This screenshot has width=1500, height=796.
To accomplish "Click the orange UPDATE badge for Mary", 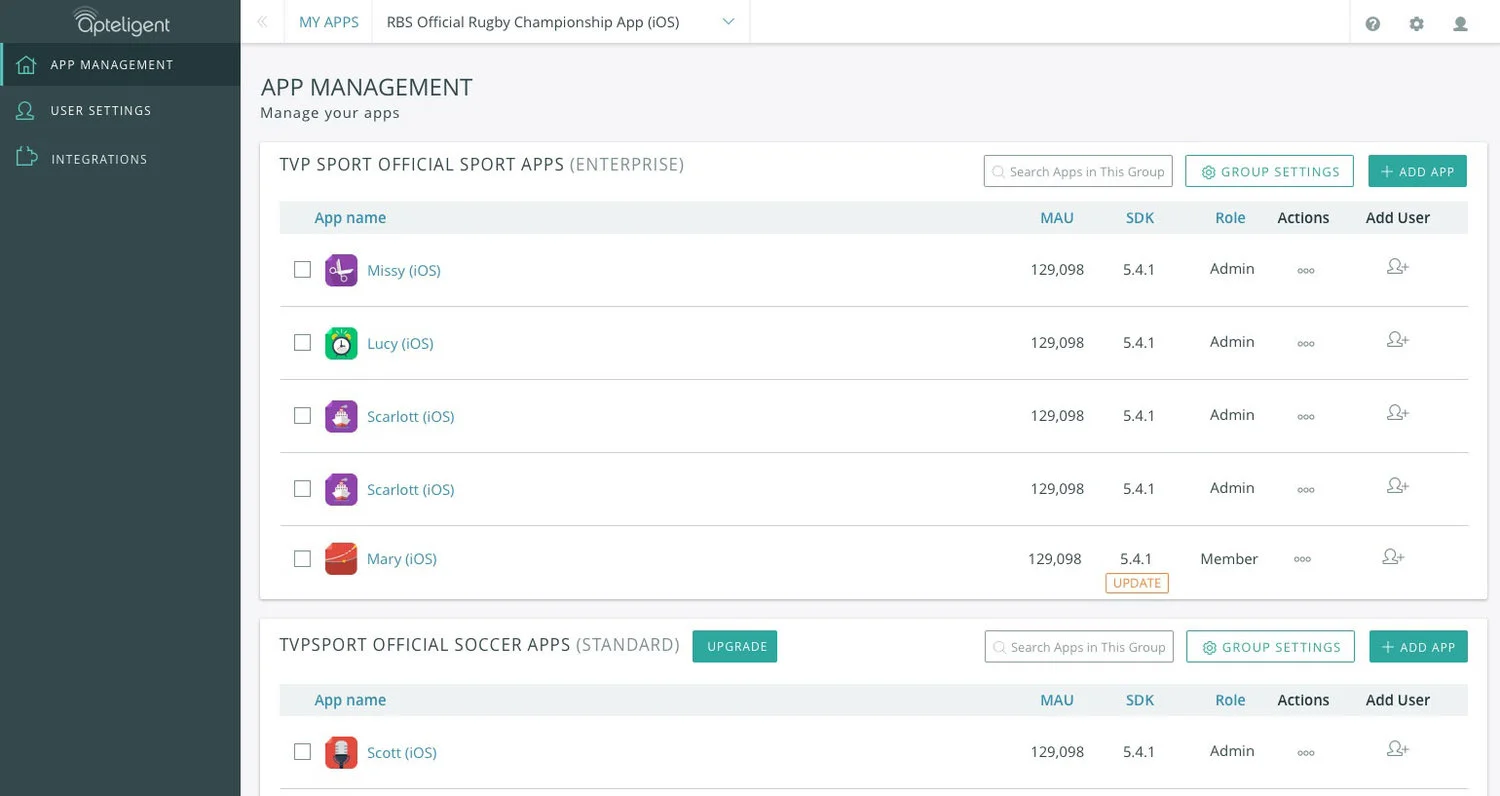I will [1137, 583].
